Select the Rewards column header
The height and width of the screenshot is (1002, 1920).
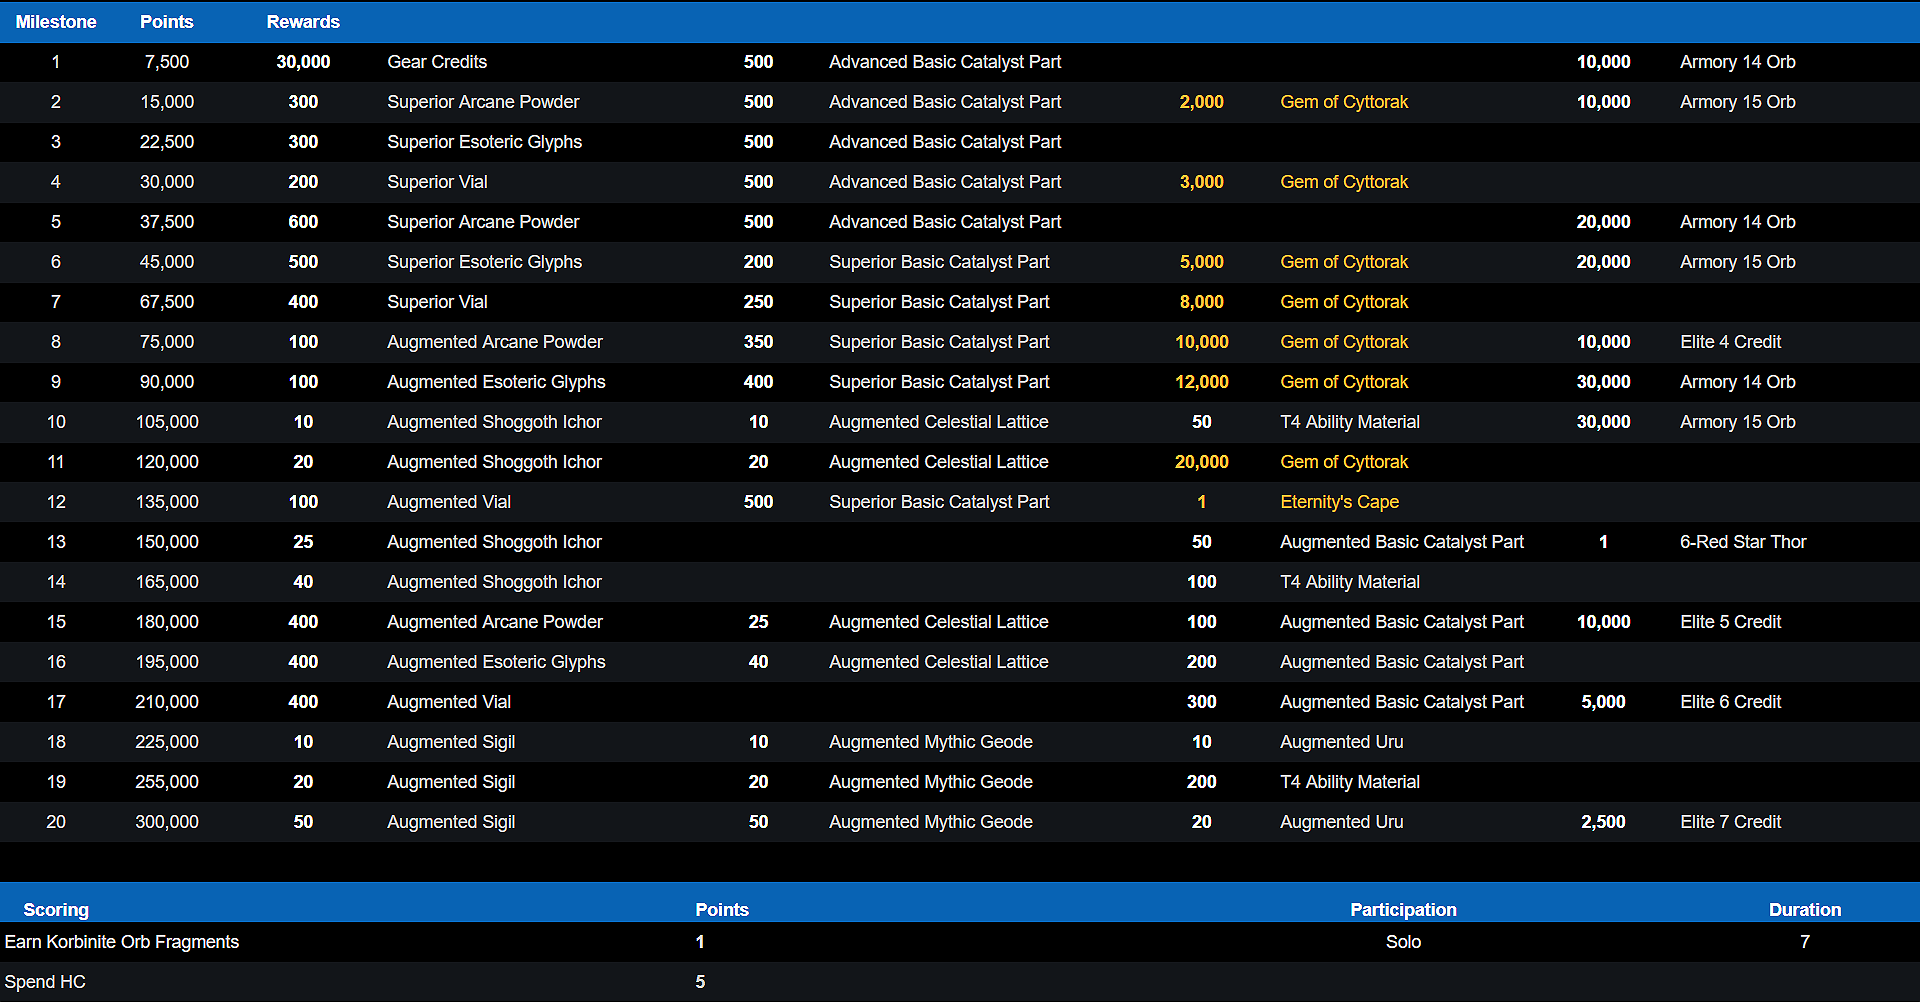(303, 22)
